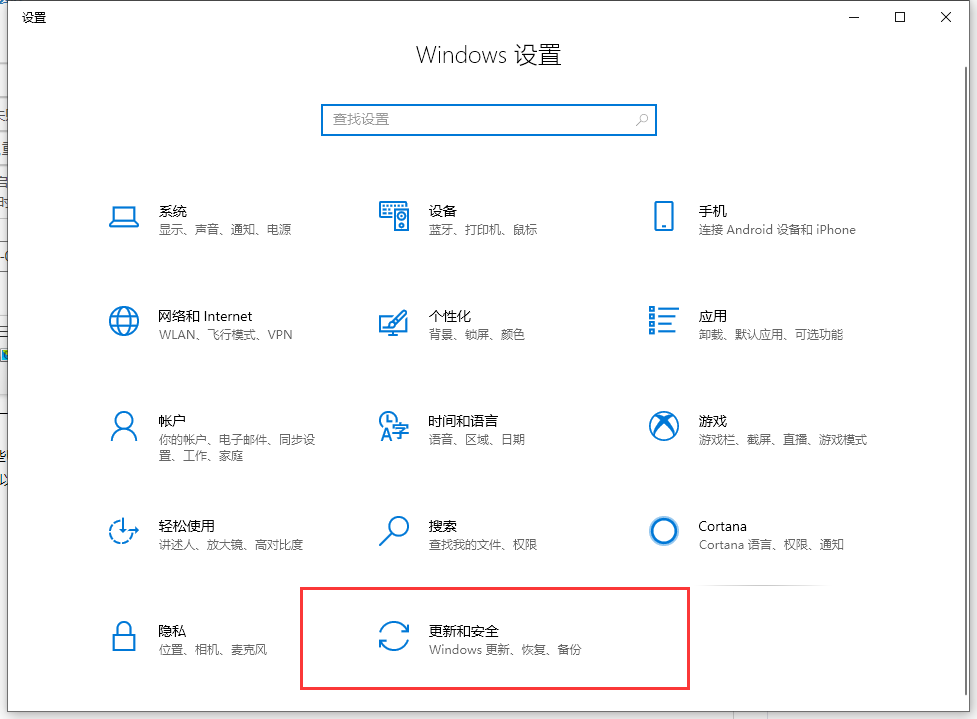Open the 系统 laptop icon
The height and width of the screenshot is (719, 977).
(124, 217)
